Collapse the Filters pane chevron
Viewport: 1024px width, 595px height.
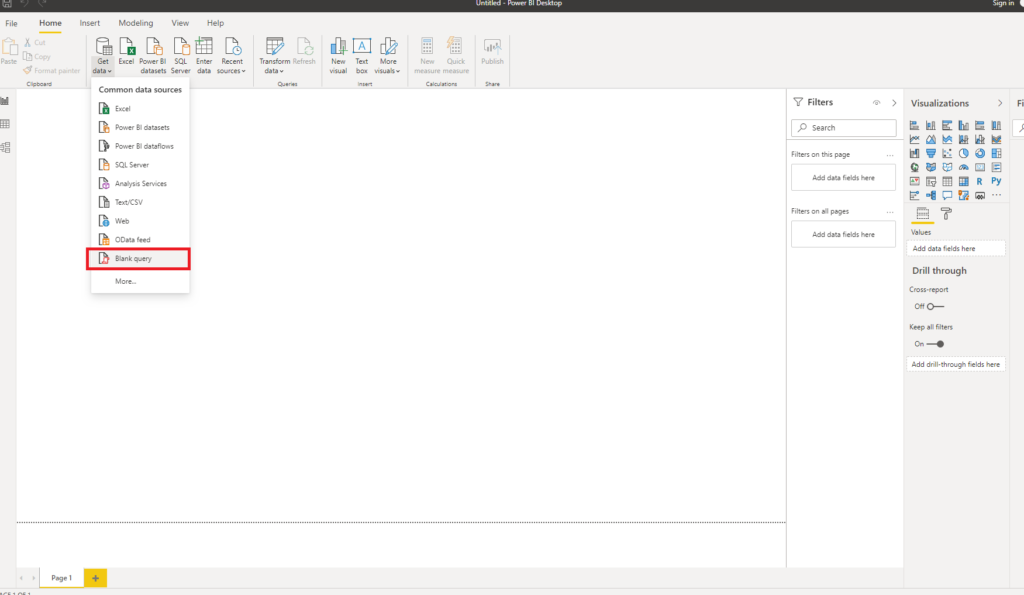[894, 103]
